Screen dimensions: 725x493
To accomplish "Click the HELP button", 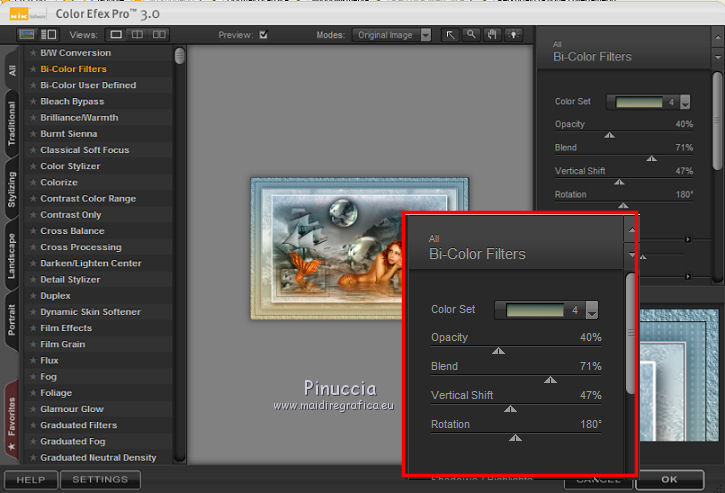I will pyautogui.click(x=31, y=480).
